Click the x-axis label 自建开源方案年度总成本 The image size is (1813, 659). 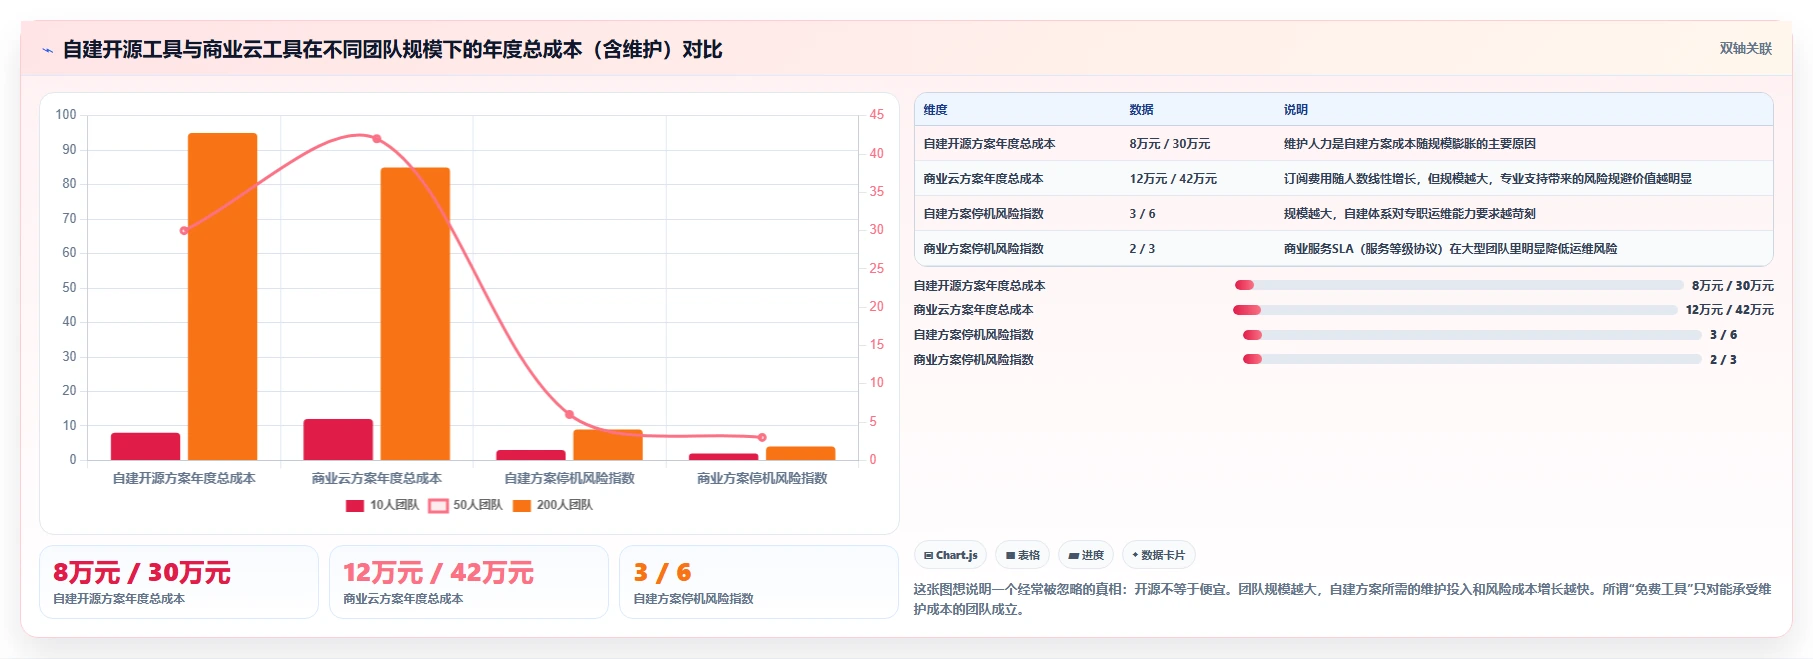click(x=184, y=479)
